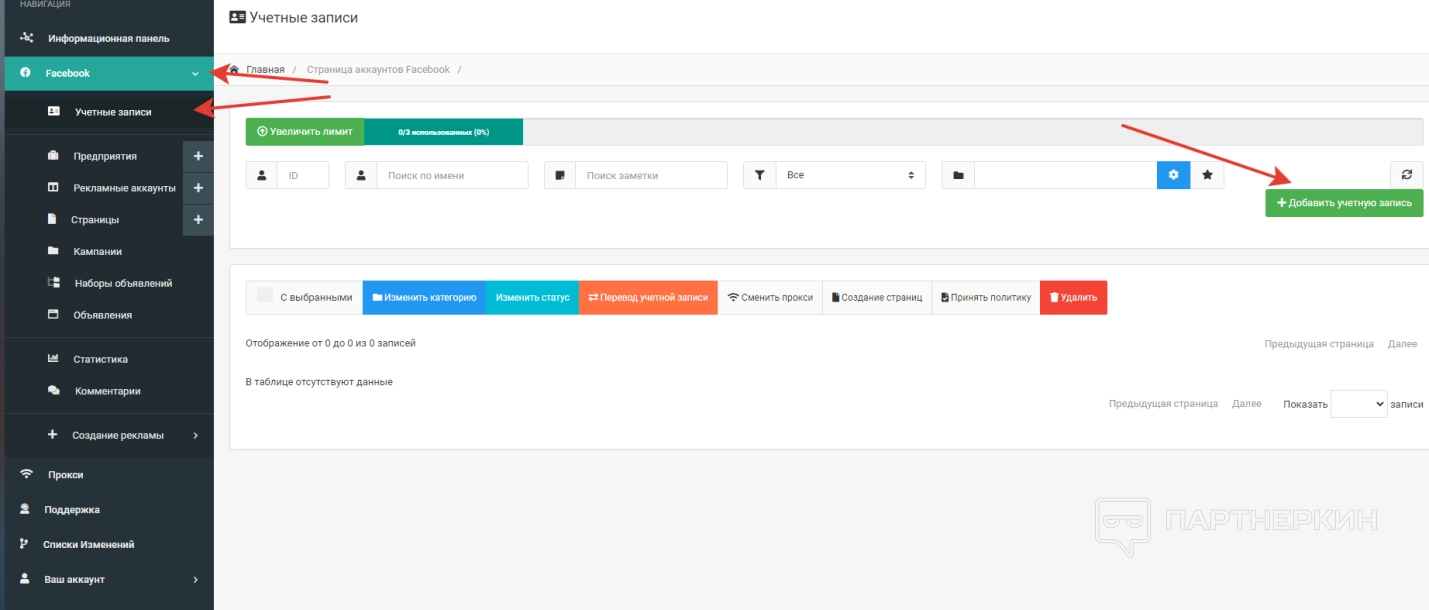This screenshot has height=610, width=1429.
Task: Click Принять политику button
Action: 986,297
